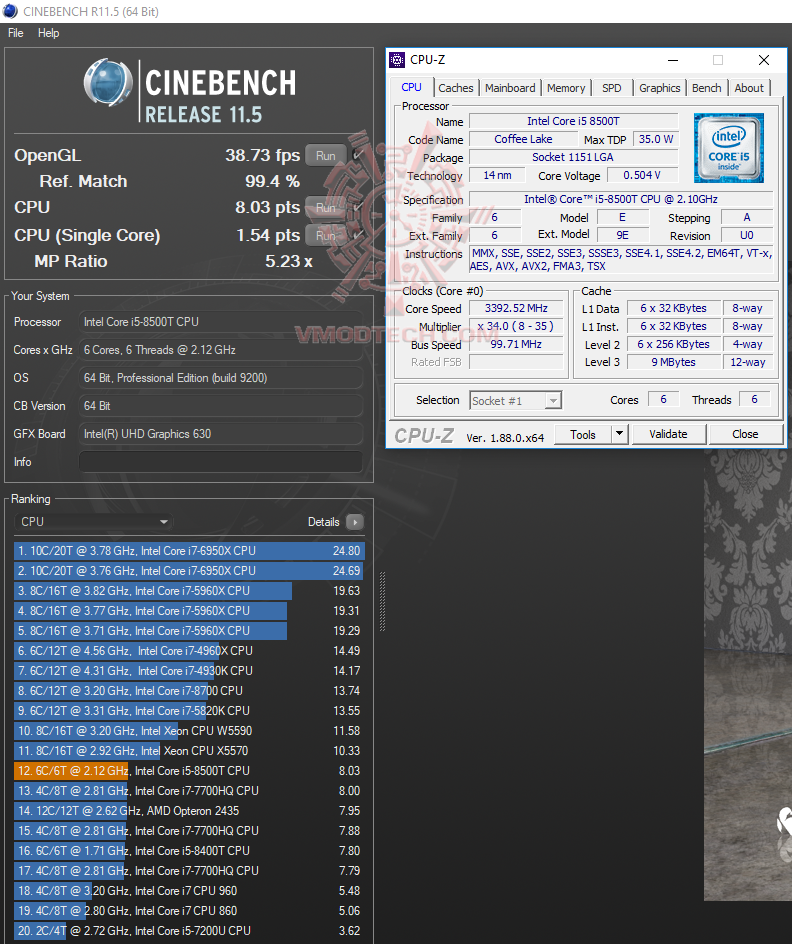Viewport: 792px width, 944px height.
Task: Click the Cinebench sphere logo icon
Action: tap(108, 82)
